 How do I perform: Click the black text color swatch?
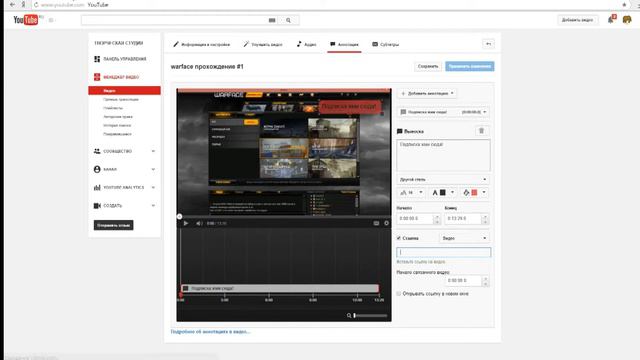[442, 192]
